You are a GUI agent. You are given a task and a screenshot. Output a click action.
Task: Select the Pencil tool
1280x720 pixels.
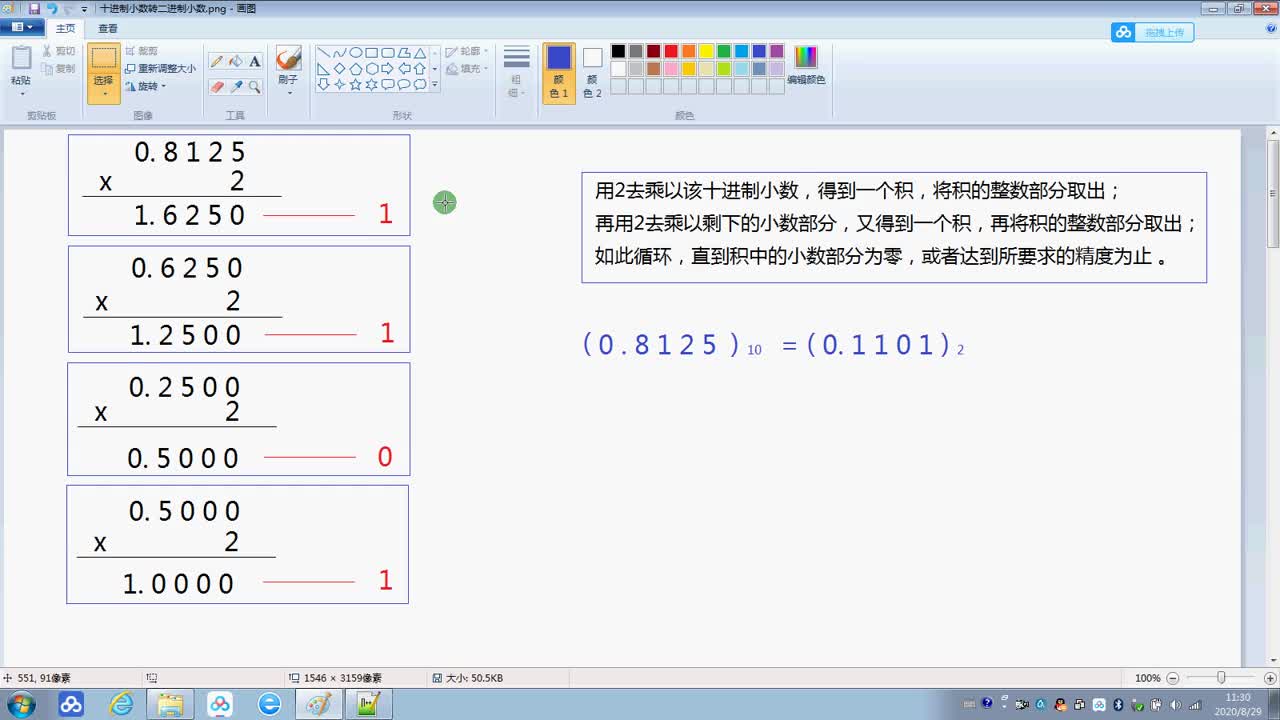(217, 61)
